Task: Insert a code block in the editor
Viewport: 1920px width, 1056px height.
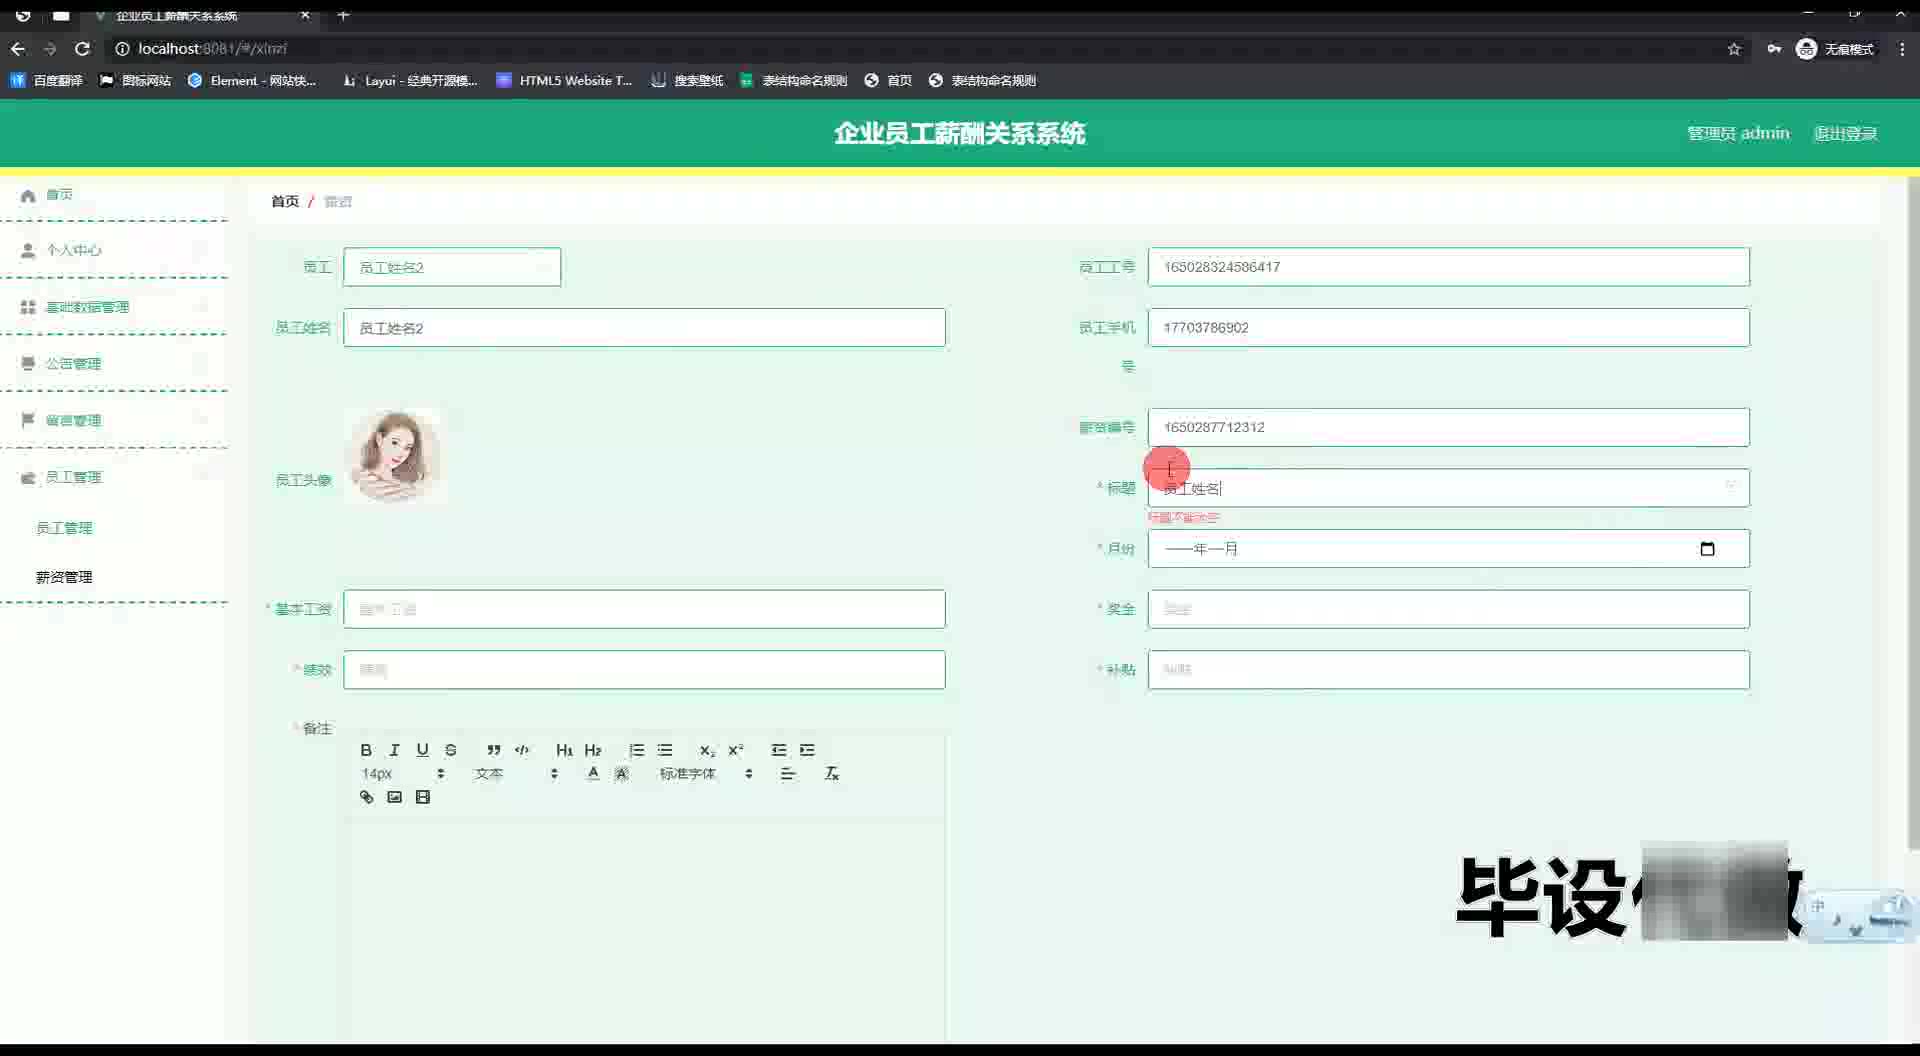Action: [521, 750]
